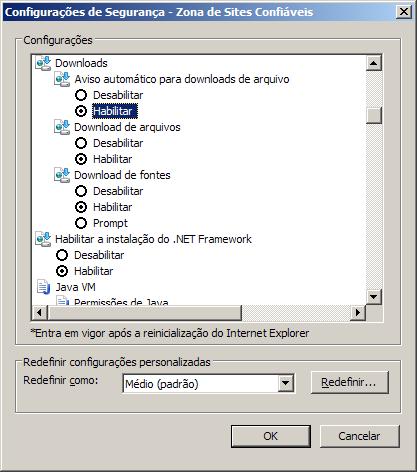Click the .NET Framework installation icon

tap(43, 239)
